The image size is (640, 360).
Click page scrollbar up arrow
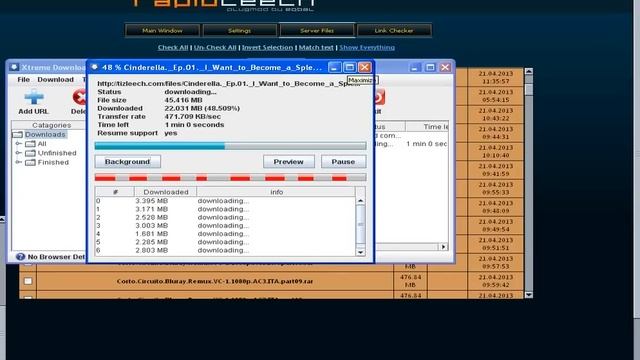(x=529, y=71)
